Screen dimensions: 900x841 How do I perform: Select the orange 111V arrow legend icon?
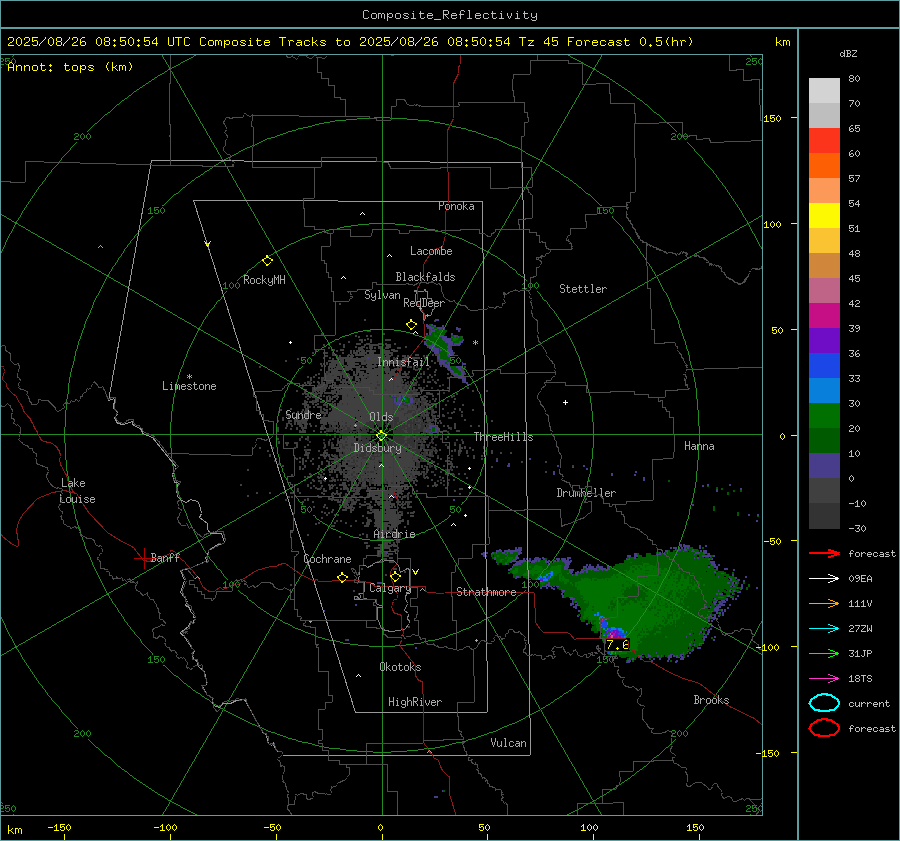[x=824, y=603]
